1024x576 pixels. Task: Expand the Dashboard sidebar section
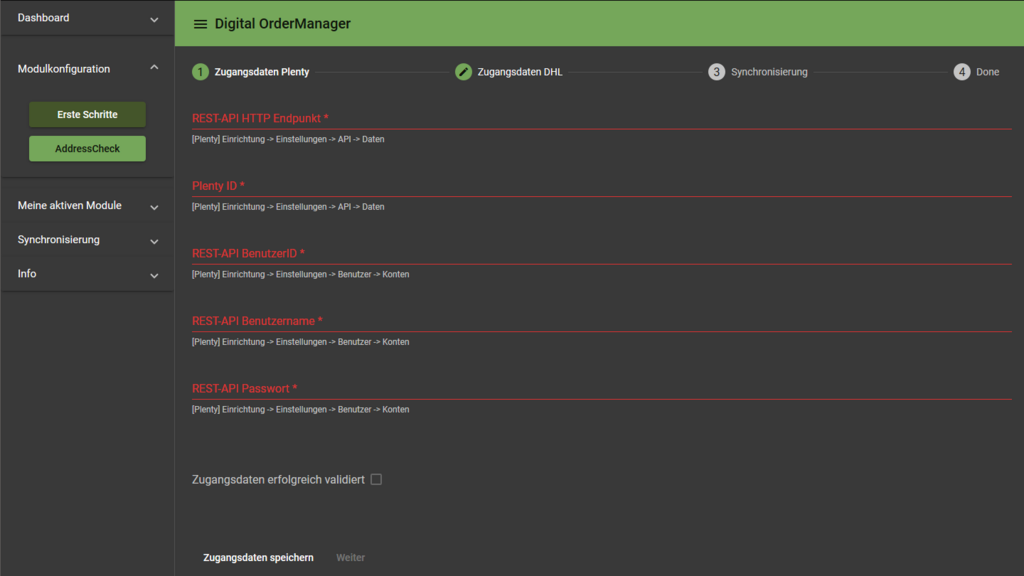coord(154,19)
